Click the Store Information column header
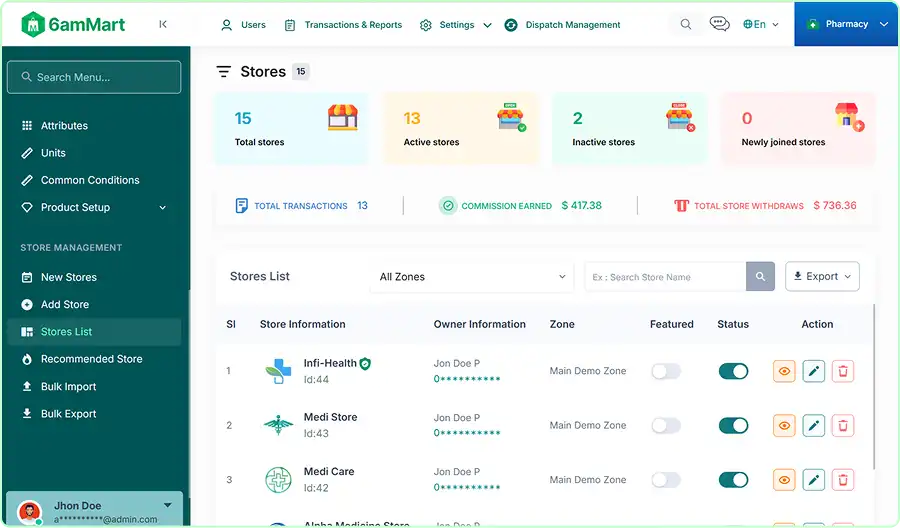This screenshot has height=528, width=900. pyautogui.click(x=302, y=324)
